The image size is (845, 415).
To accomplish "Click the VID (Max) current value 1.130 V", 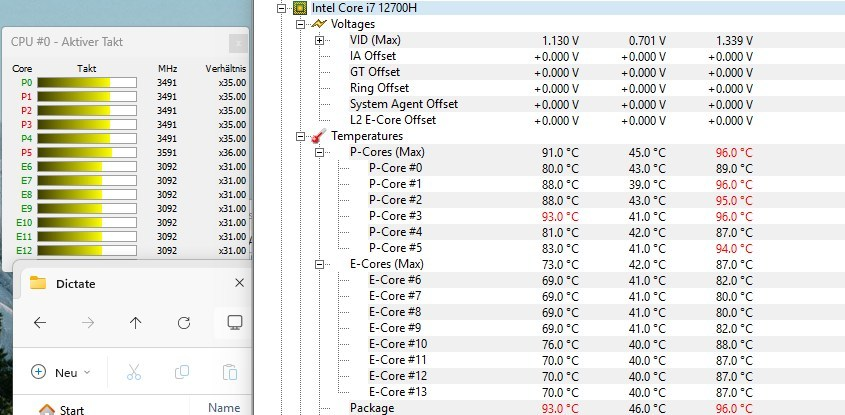I will (x=560, y=40).
